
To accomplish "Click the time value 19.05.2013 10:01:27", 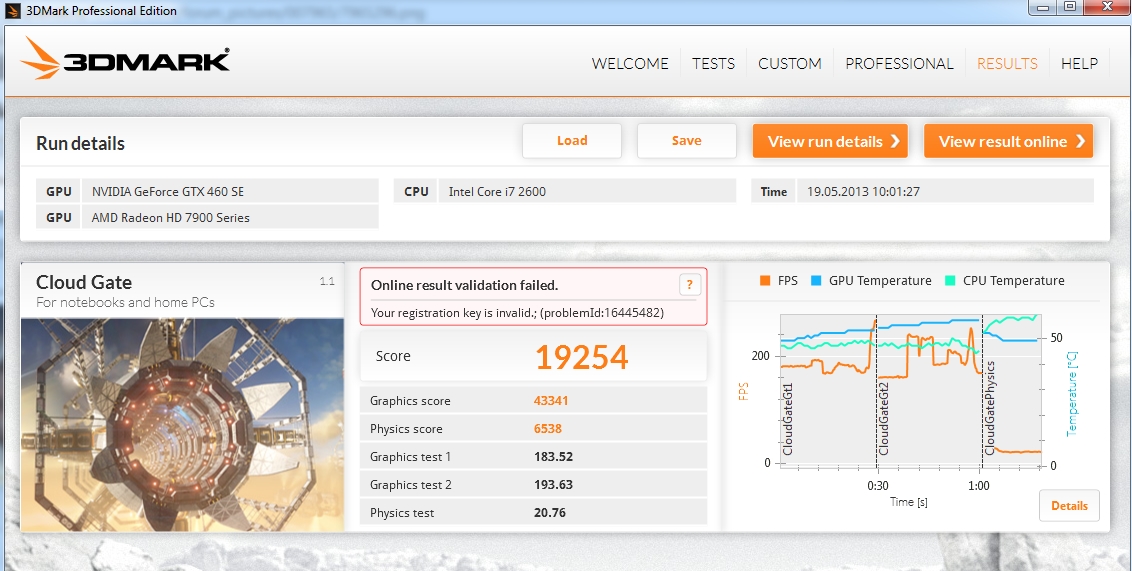I will 863,191.
